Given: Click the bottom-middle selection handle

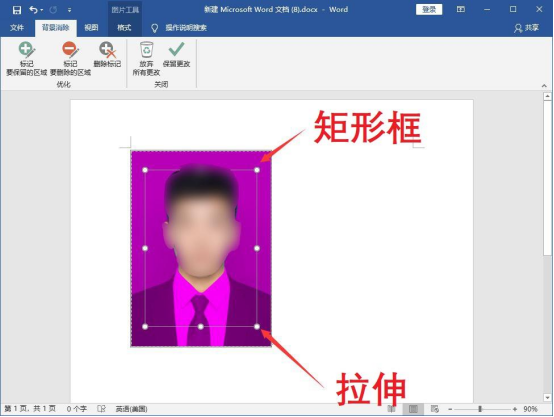Looking at the screenshot, I should pos(201,327).
